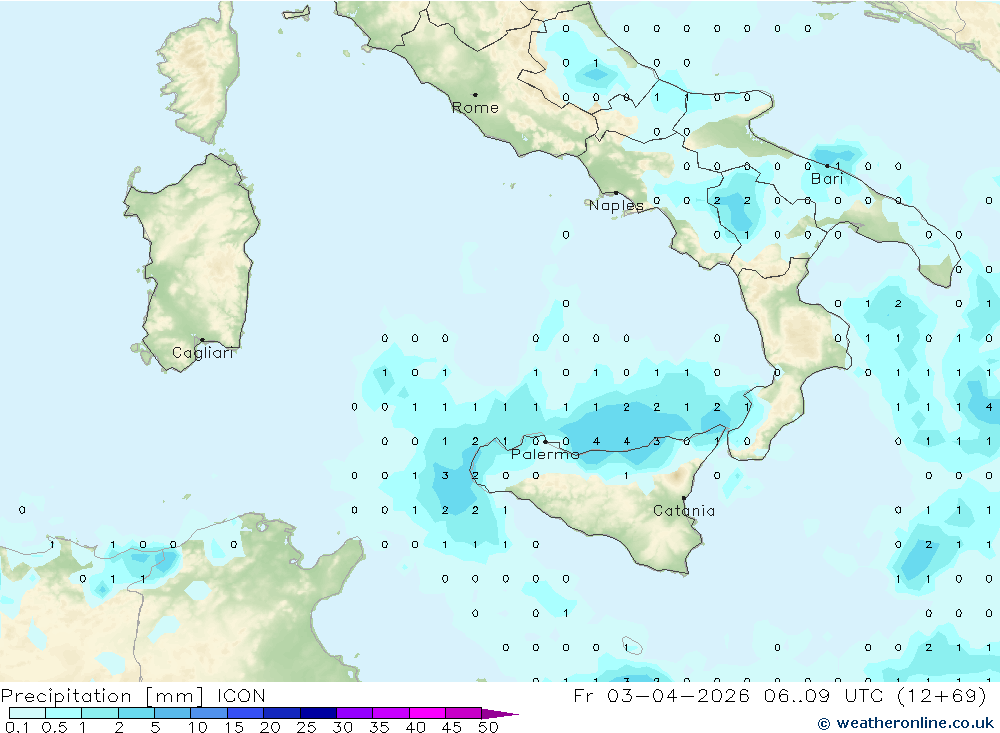This screenshot has height=733, width=1000.
Task: Pick the navy swatch between 25 and 30
Action: point(318,713)
